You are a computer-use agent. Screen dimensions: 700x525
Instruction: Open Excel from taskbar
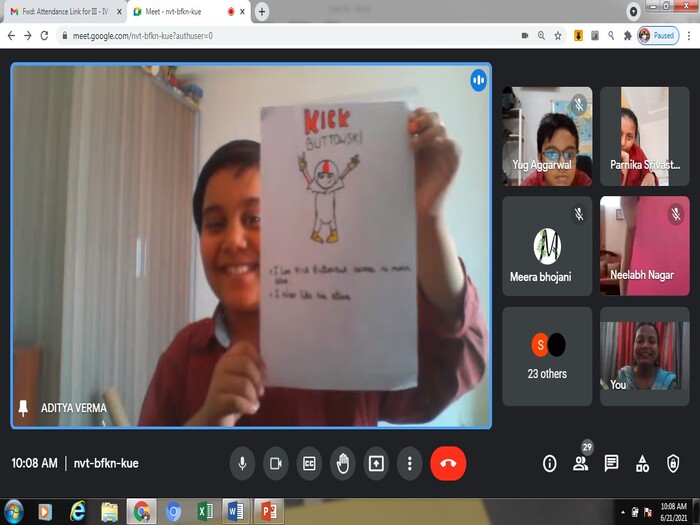point(205,512)
